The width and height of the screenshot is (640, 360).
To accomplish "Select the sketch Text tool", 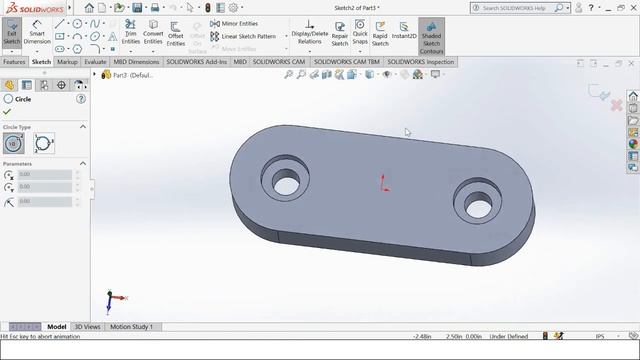I will coord(112,36).
